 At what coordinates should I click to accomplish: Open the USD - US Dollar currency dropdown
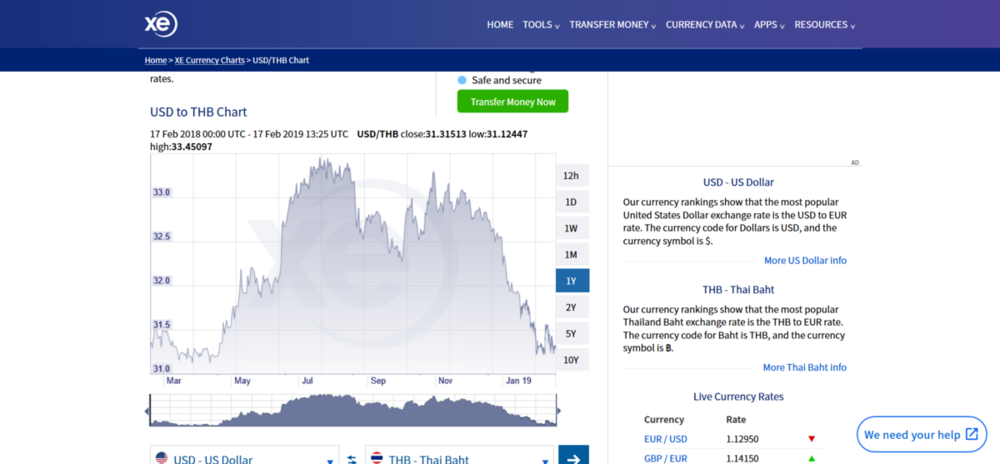(245, 456)
